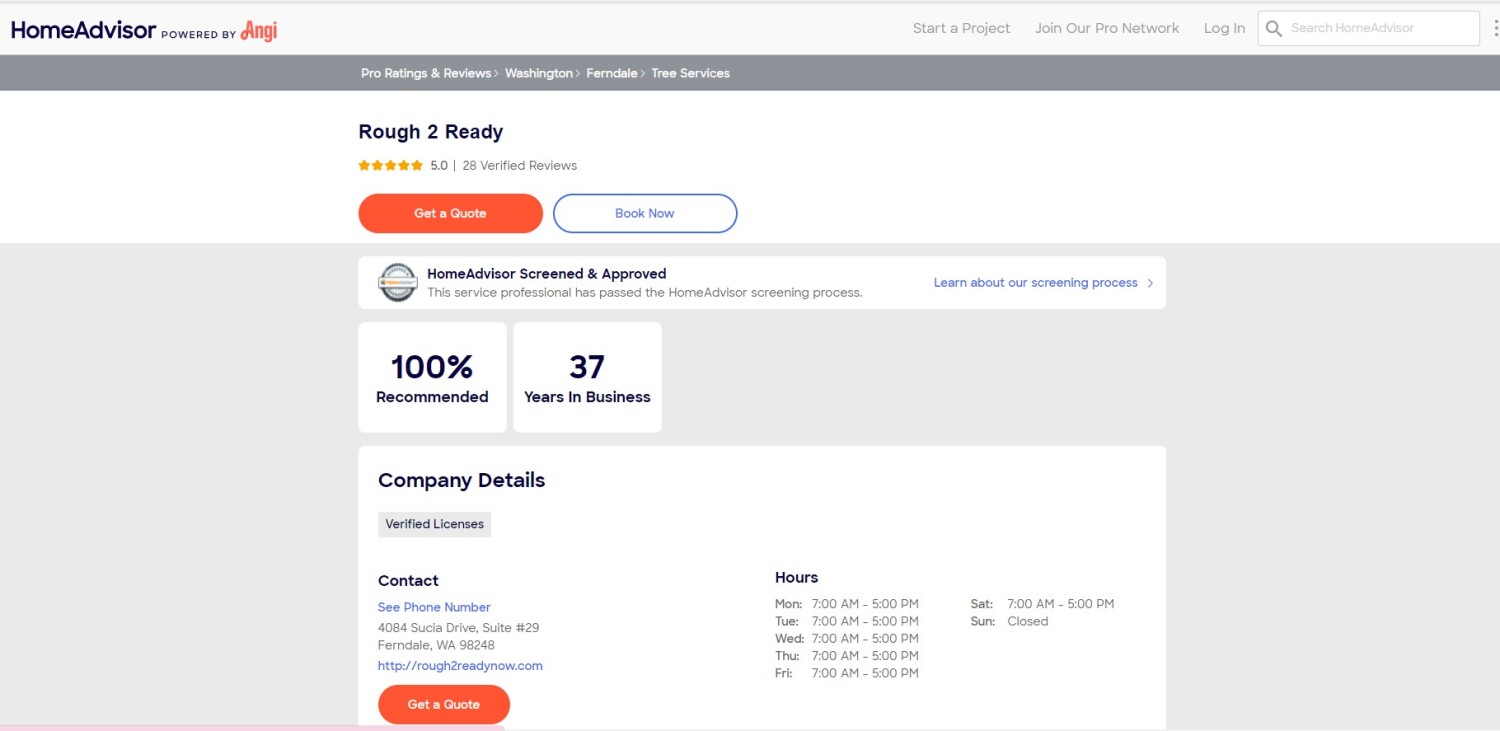The height and width of the screenshot is (731, 1500).
Task: Click the Thursday hours row
Action: [x=846, y=656]
